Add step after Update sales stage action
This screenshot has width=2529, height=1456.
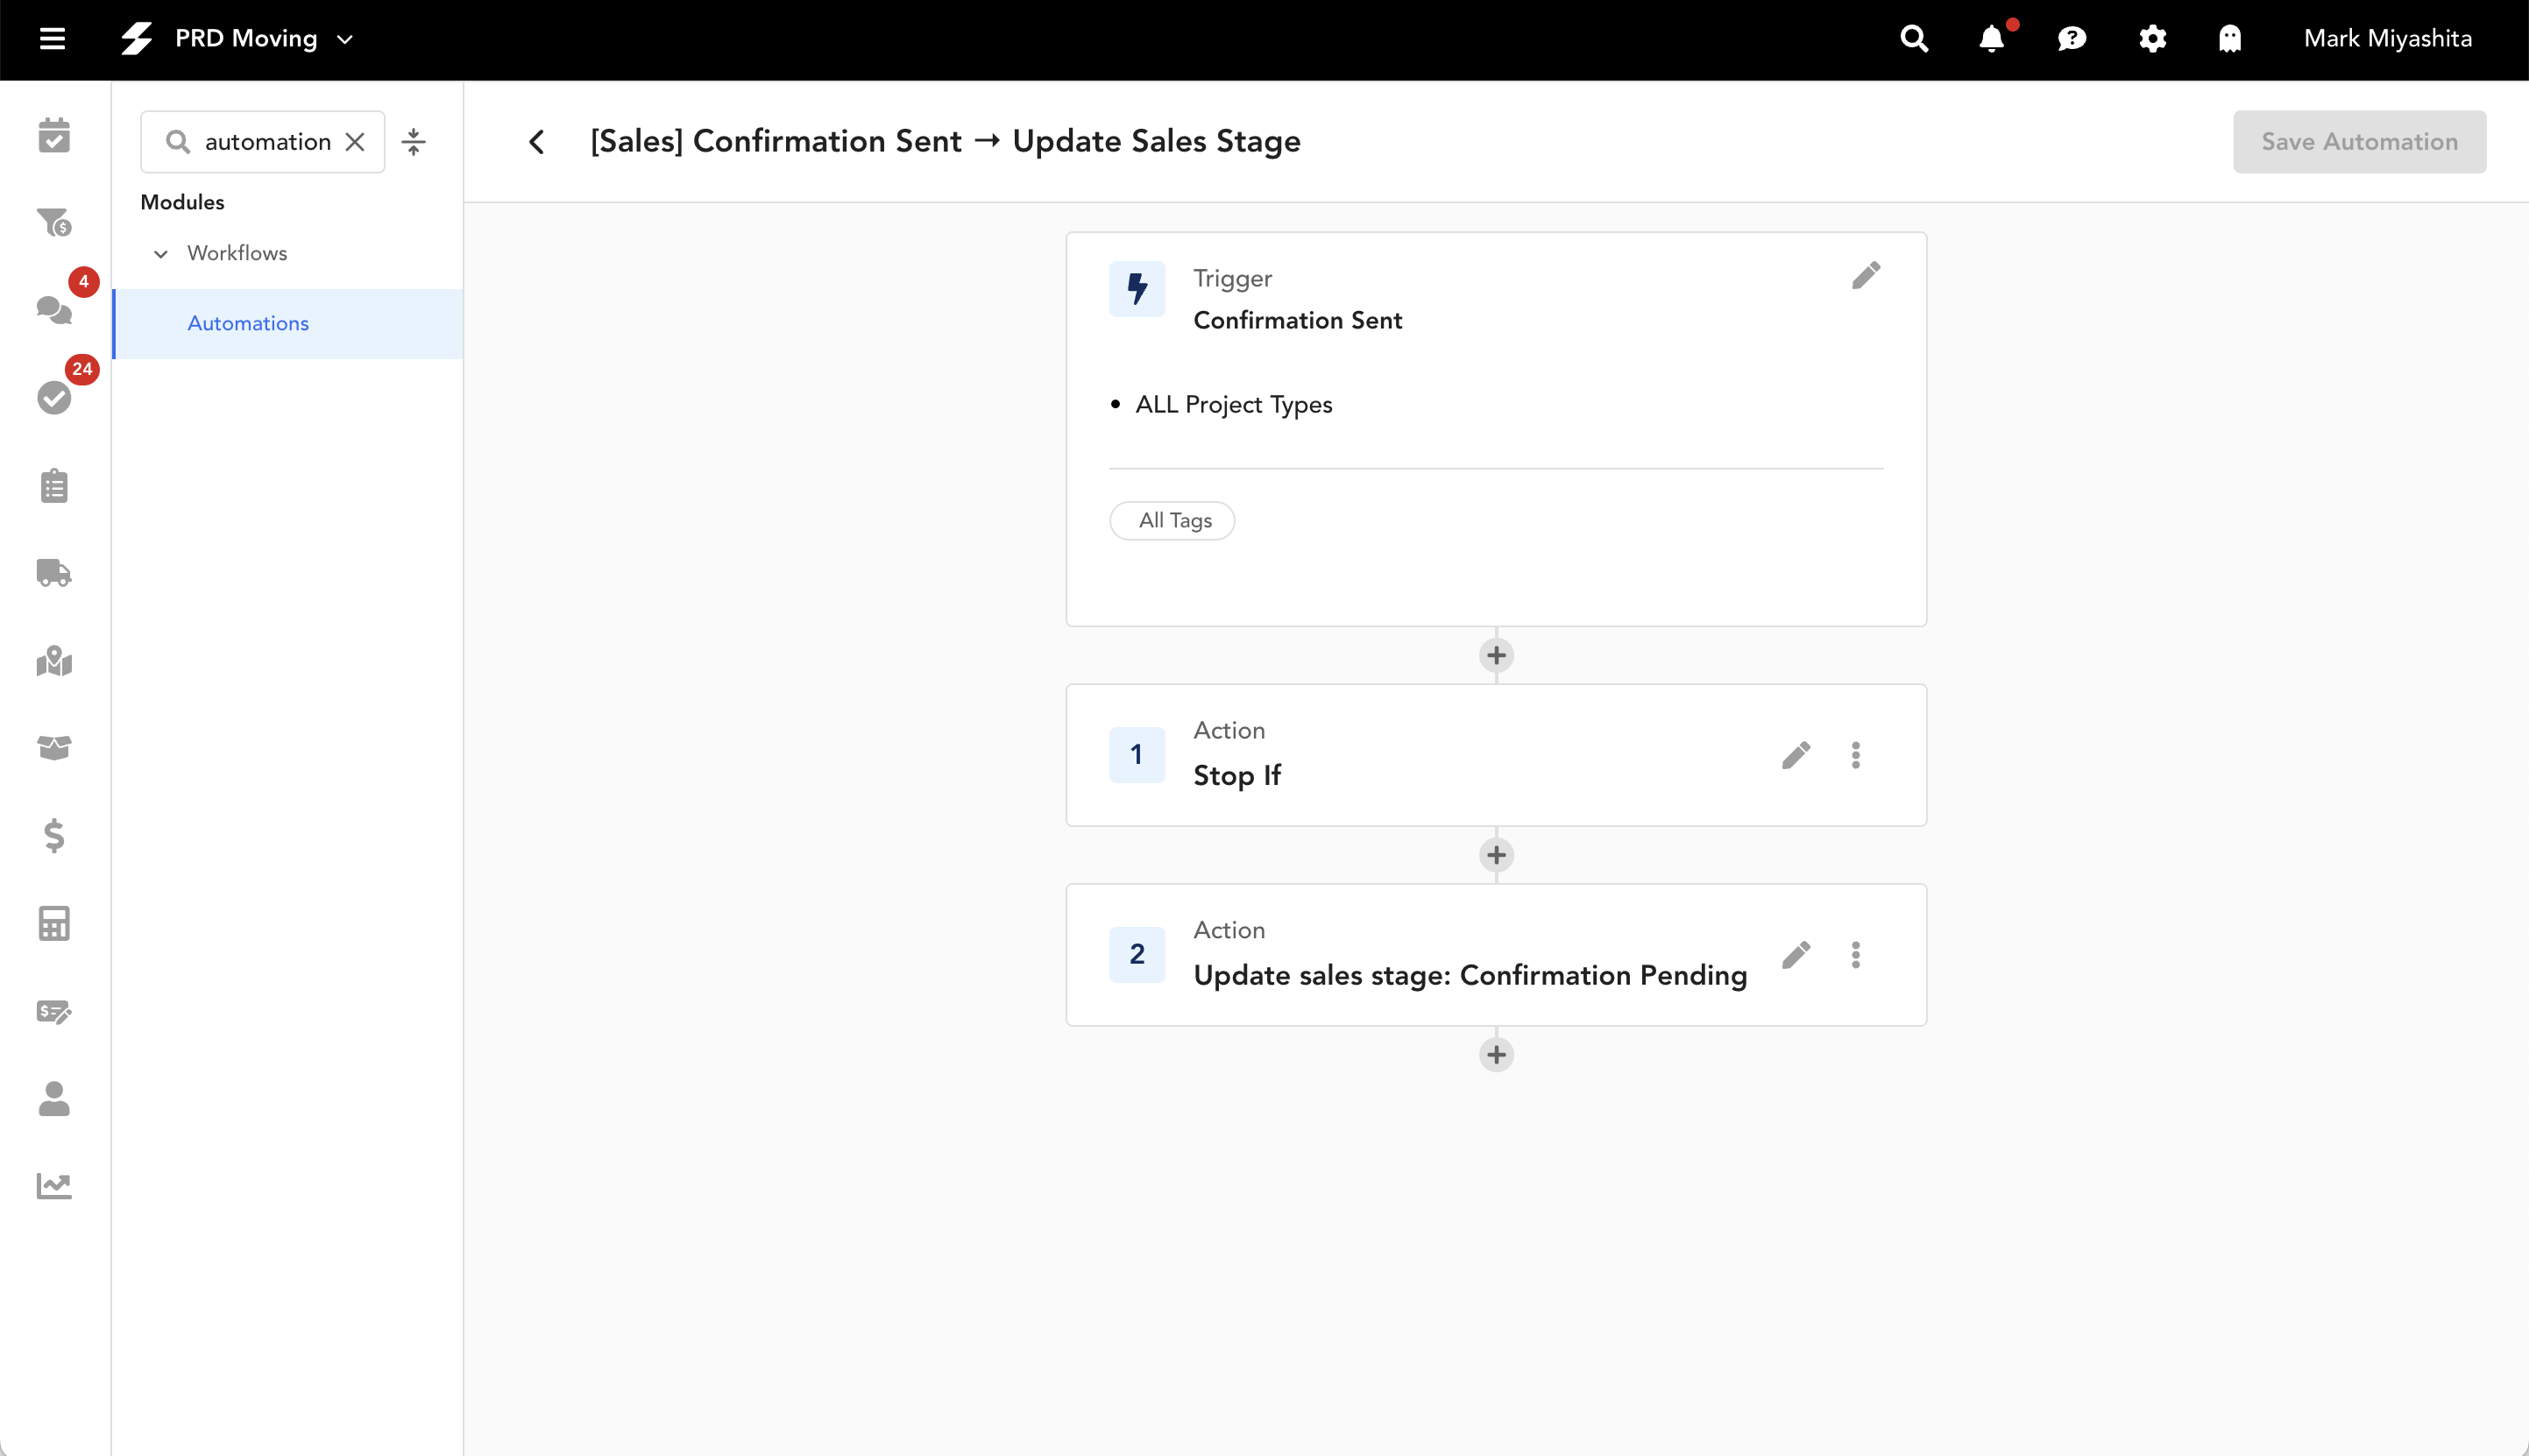pyautogui.click(x=1496, y=1055)
